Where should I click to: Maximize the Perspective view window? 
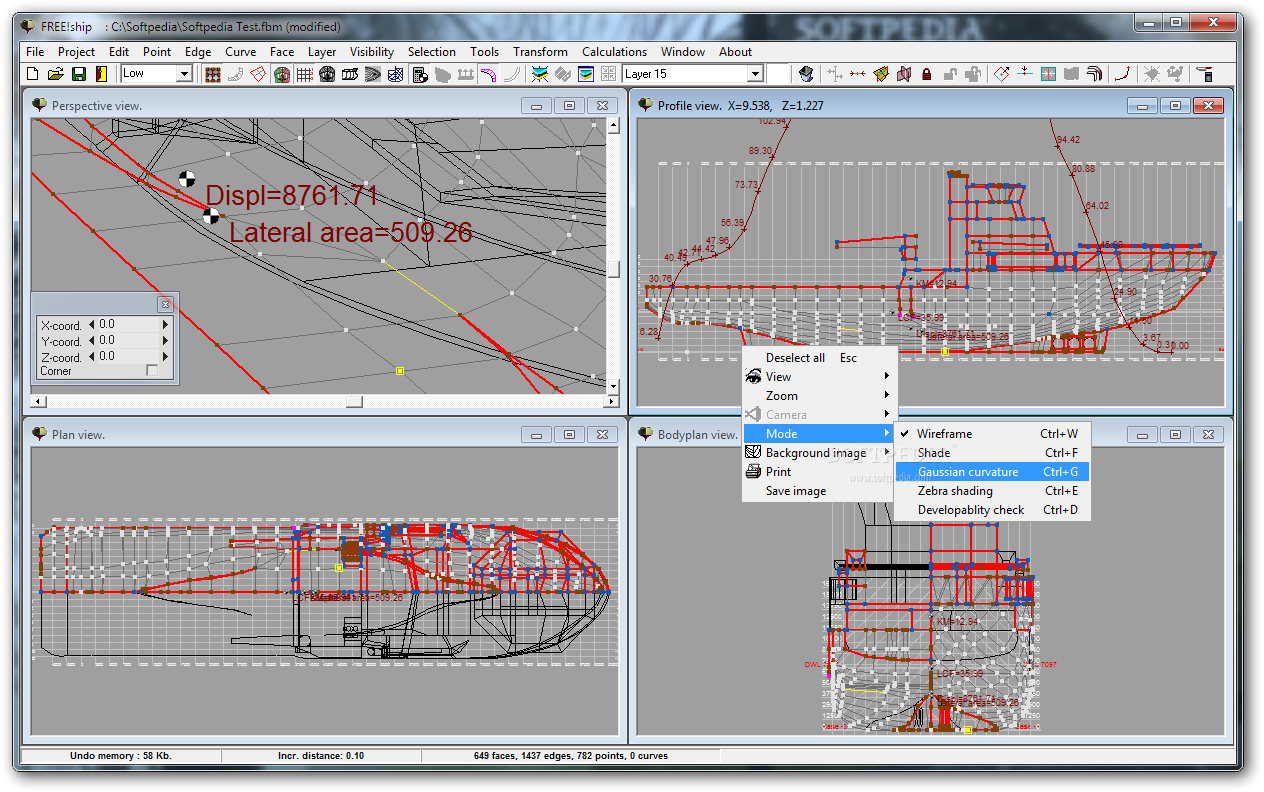pyautogui.click(x=569, y=105)
